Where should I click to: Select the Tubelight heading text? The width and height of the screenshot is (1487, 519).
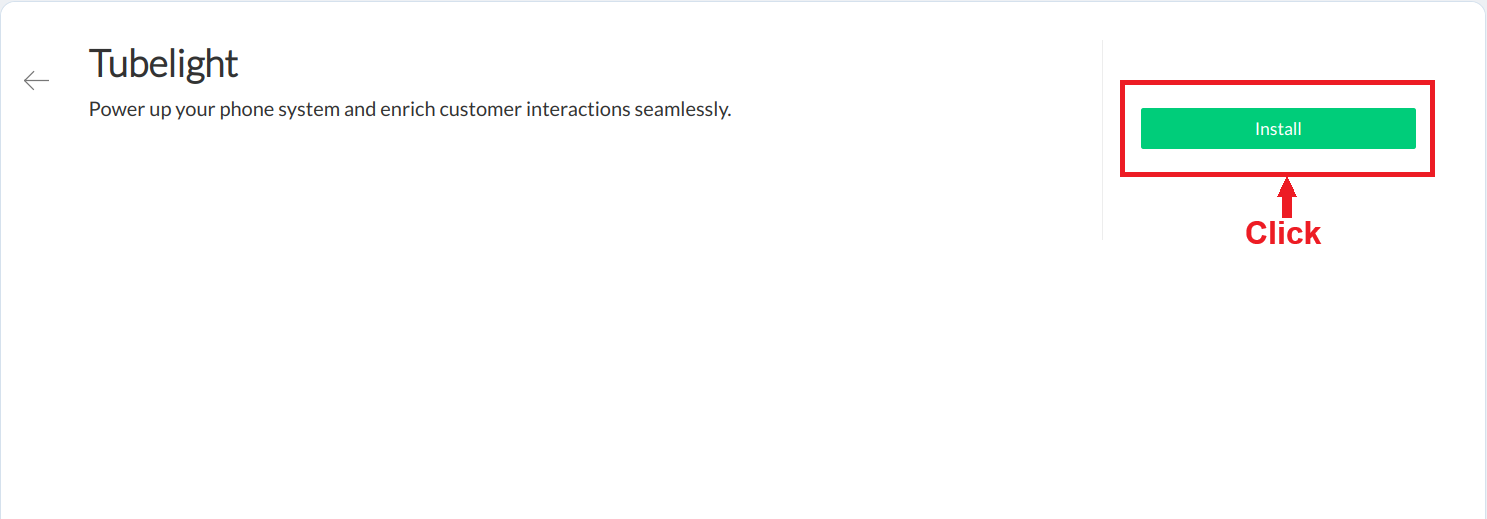(x=163, y=64)
